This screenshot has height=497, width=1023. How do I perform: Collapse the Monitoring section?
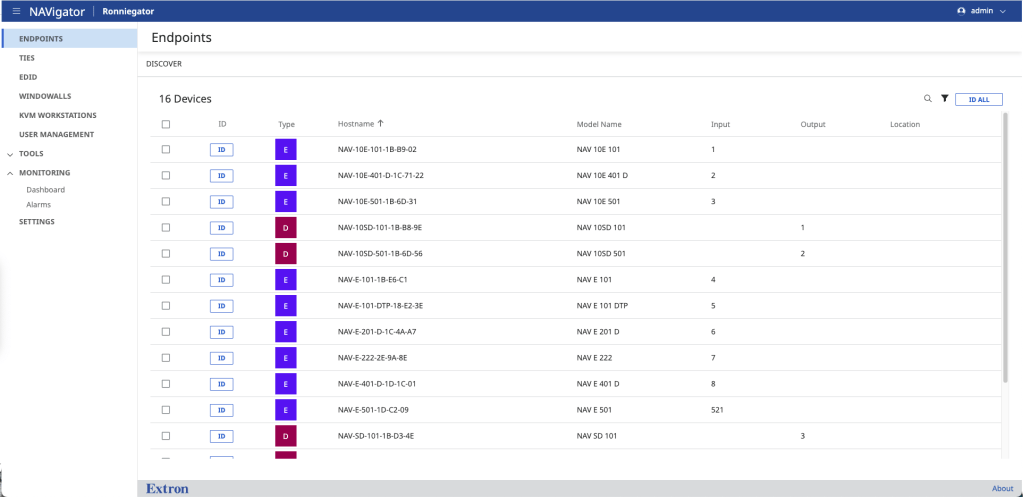coord(10,173)
